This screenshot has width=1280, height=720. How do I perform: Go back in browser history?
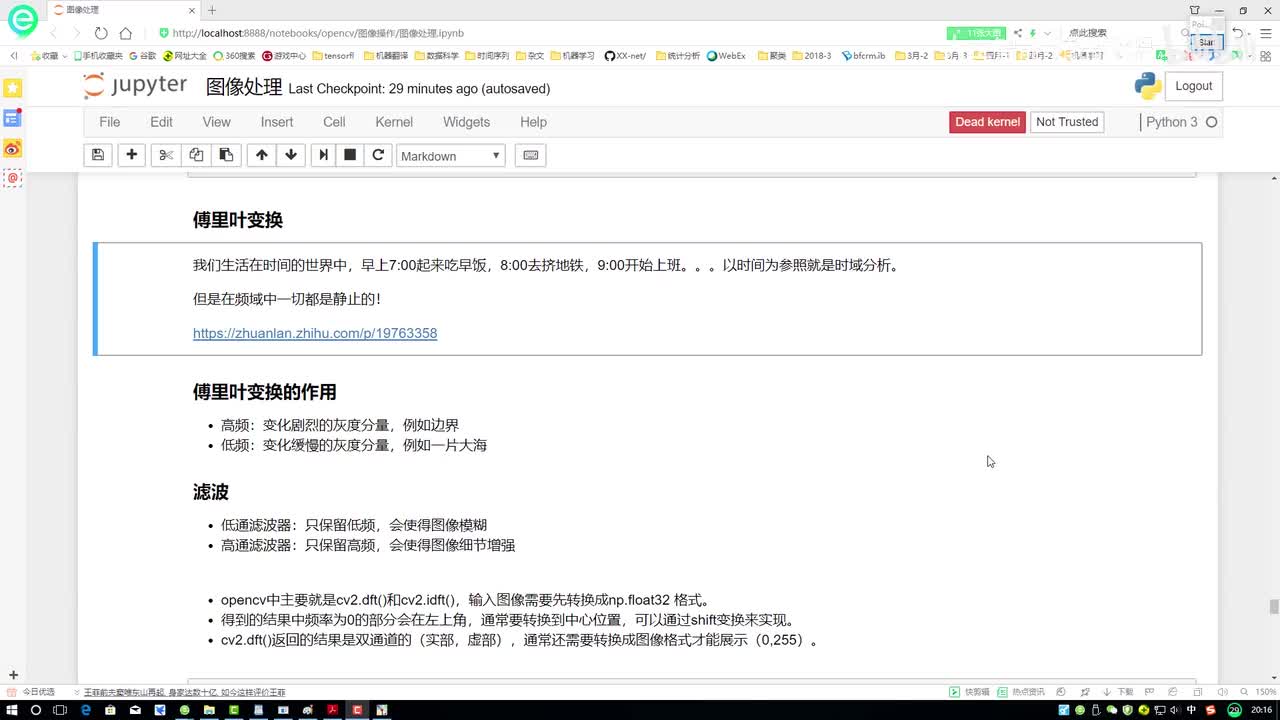[54, 33]
